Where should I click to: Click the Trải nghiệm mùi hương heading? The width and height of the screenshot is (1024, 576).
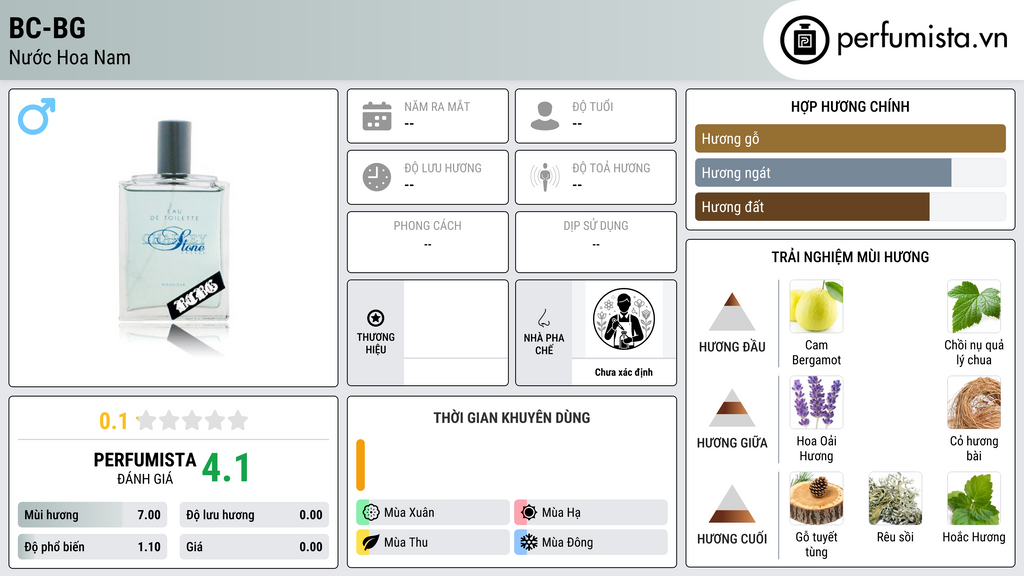click(850, 257)
